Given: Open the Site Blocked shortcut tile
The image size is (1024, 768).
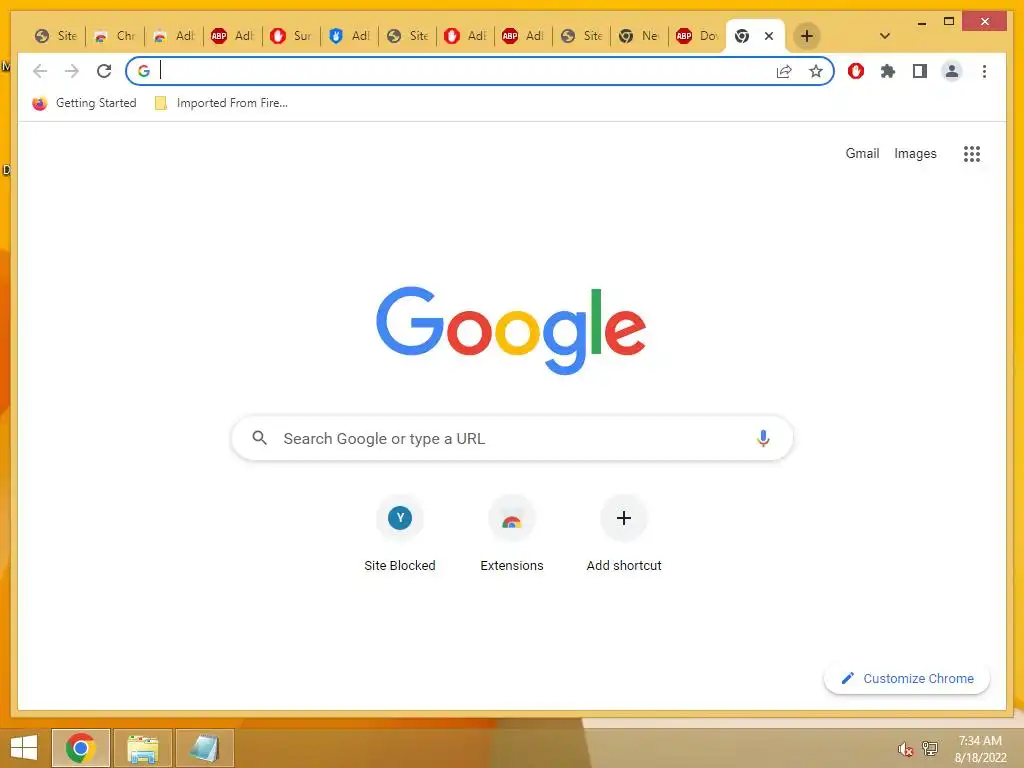Looking at the screenshot, I should [400, 534].
